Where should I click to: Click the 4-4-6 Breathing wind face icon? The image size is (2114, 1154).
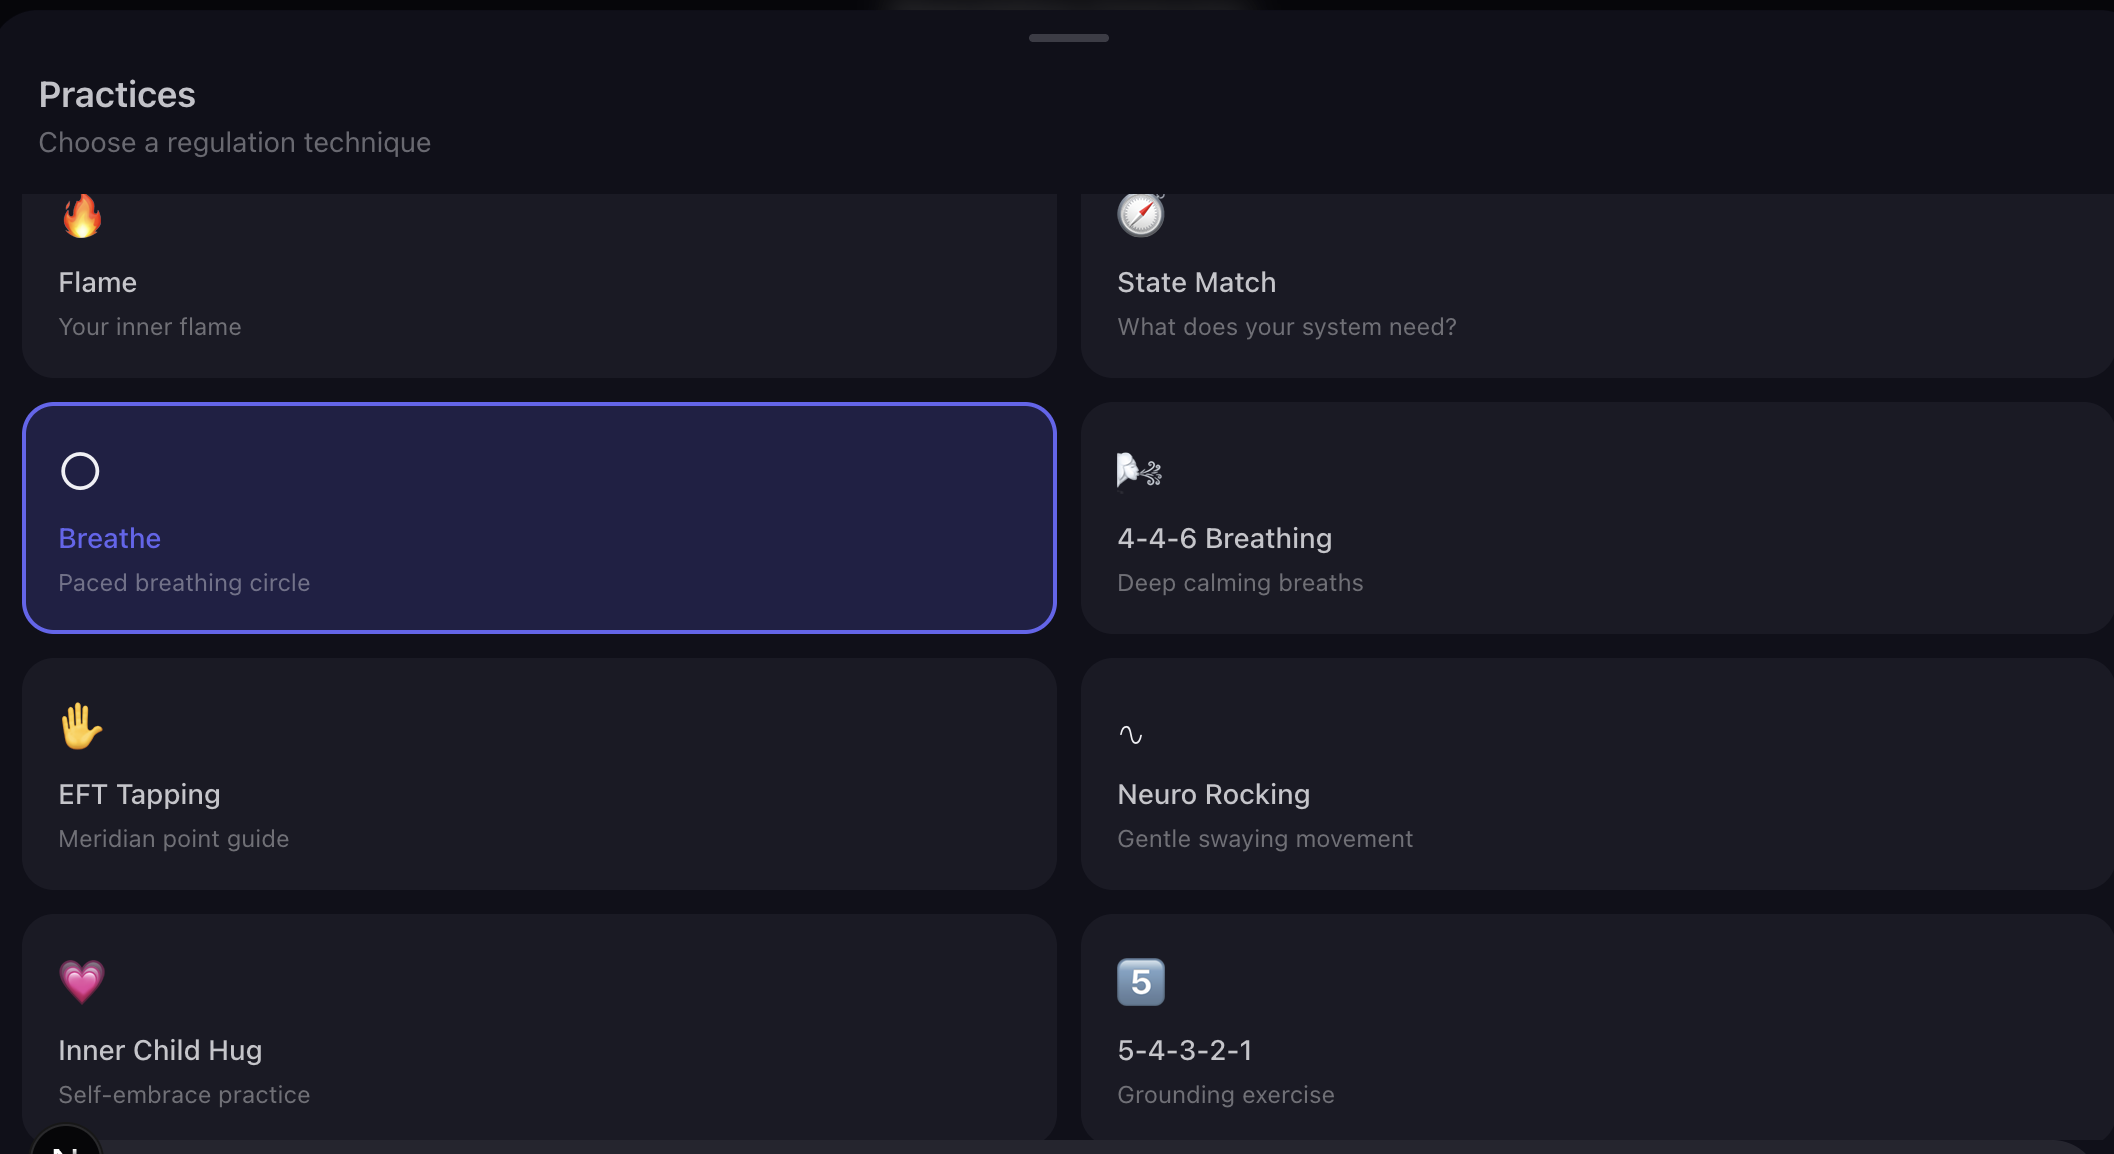coord(1138,471)
